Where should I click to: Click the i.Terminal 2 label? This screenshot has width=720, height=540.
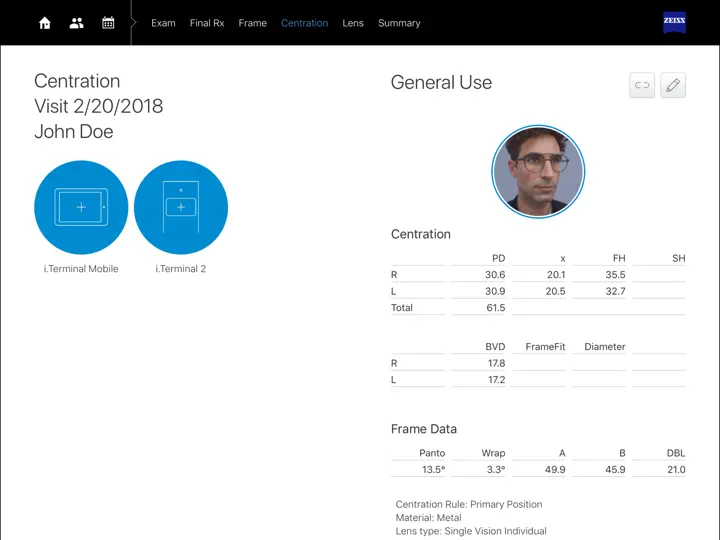180,269
